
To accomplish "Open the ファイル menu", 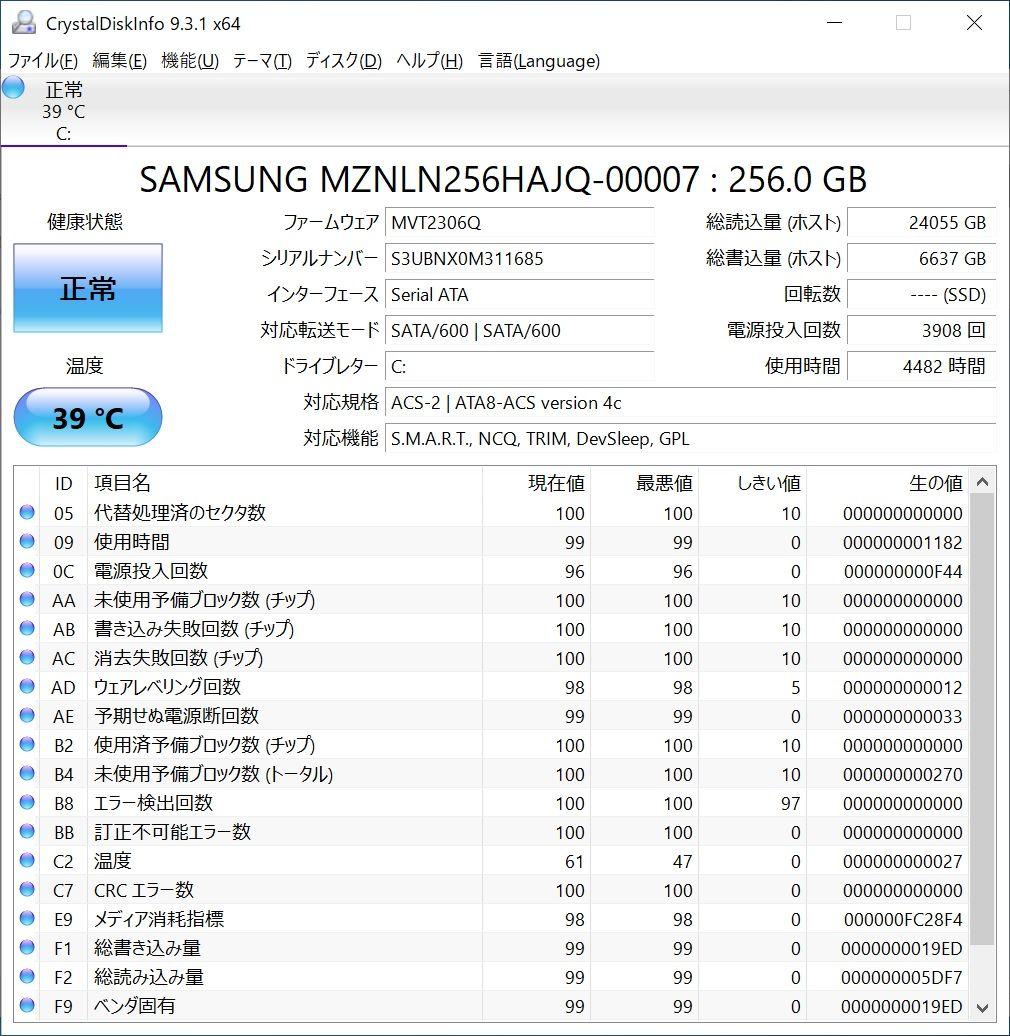I will pyautogui.click(x=42, y=61).
